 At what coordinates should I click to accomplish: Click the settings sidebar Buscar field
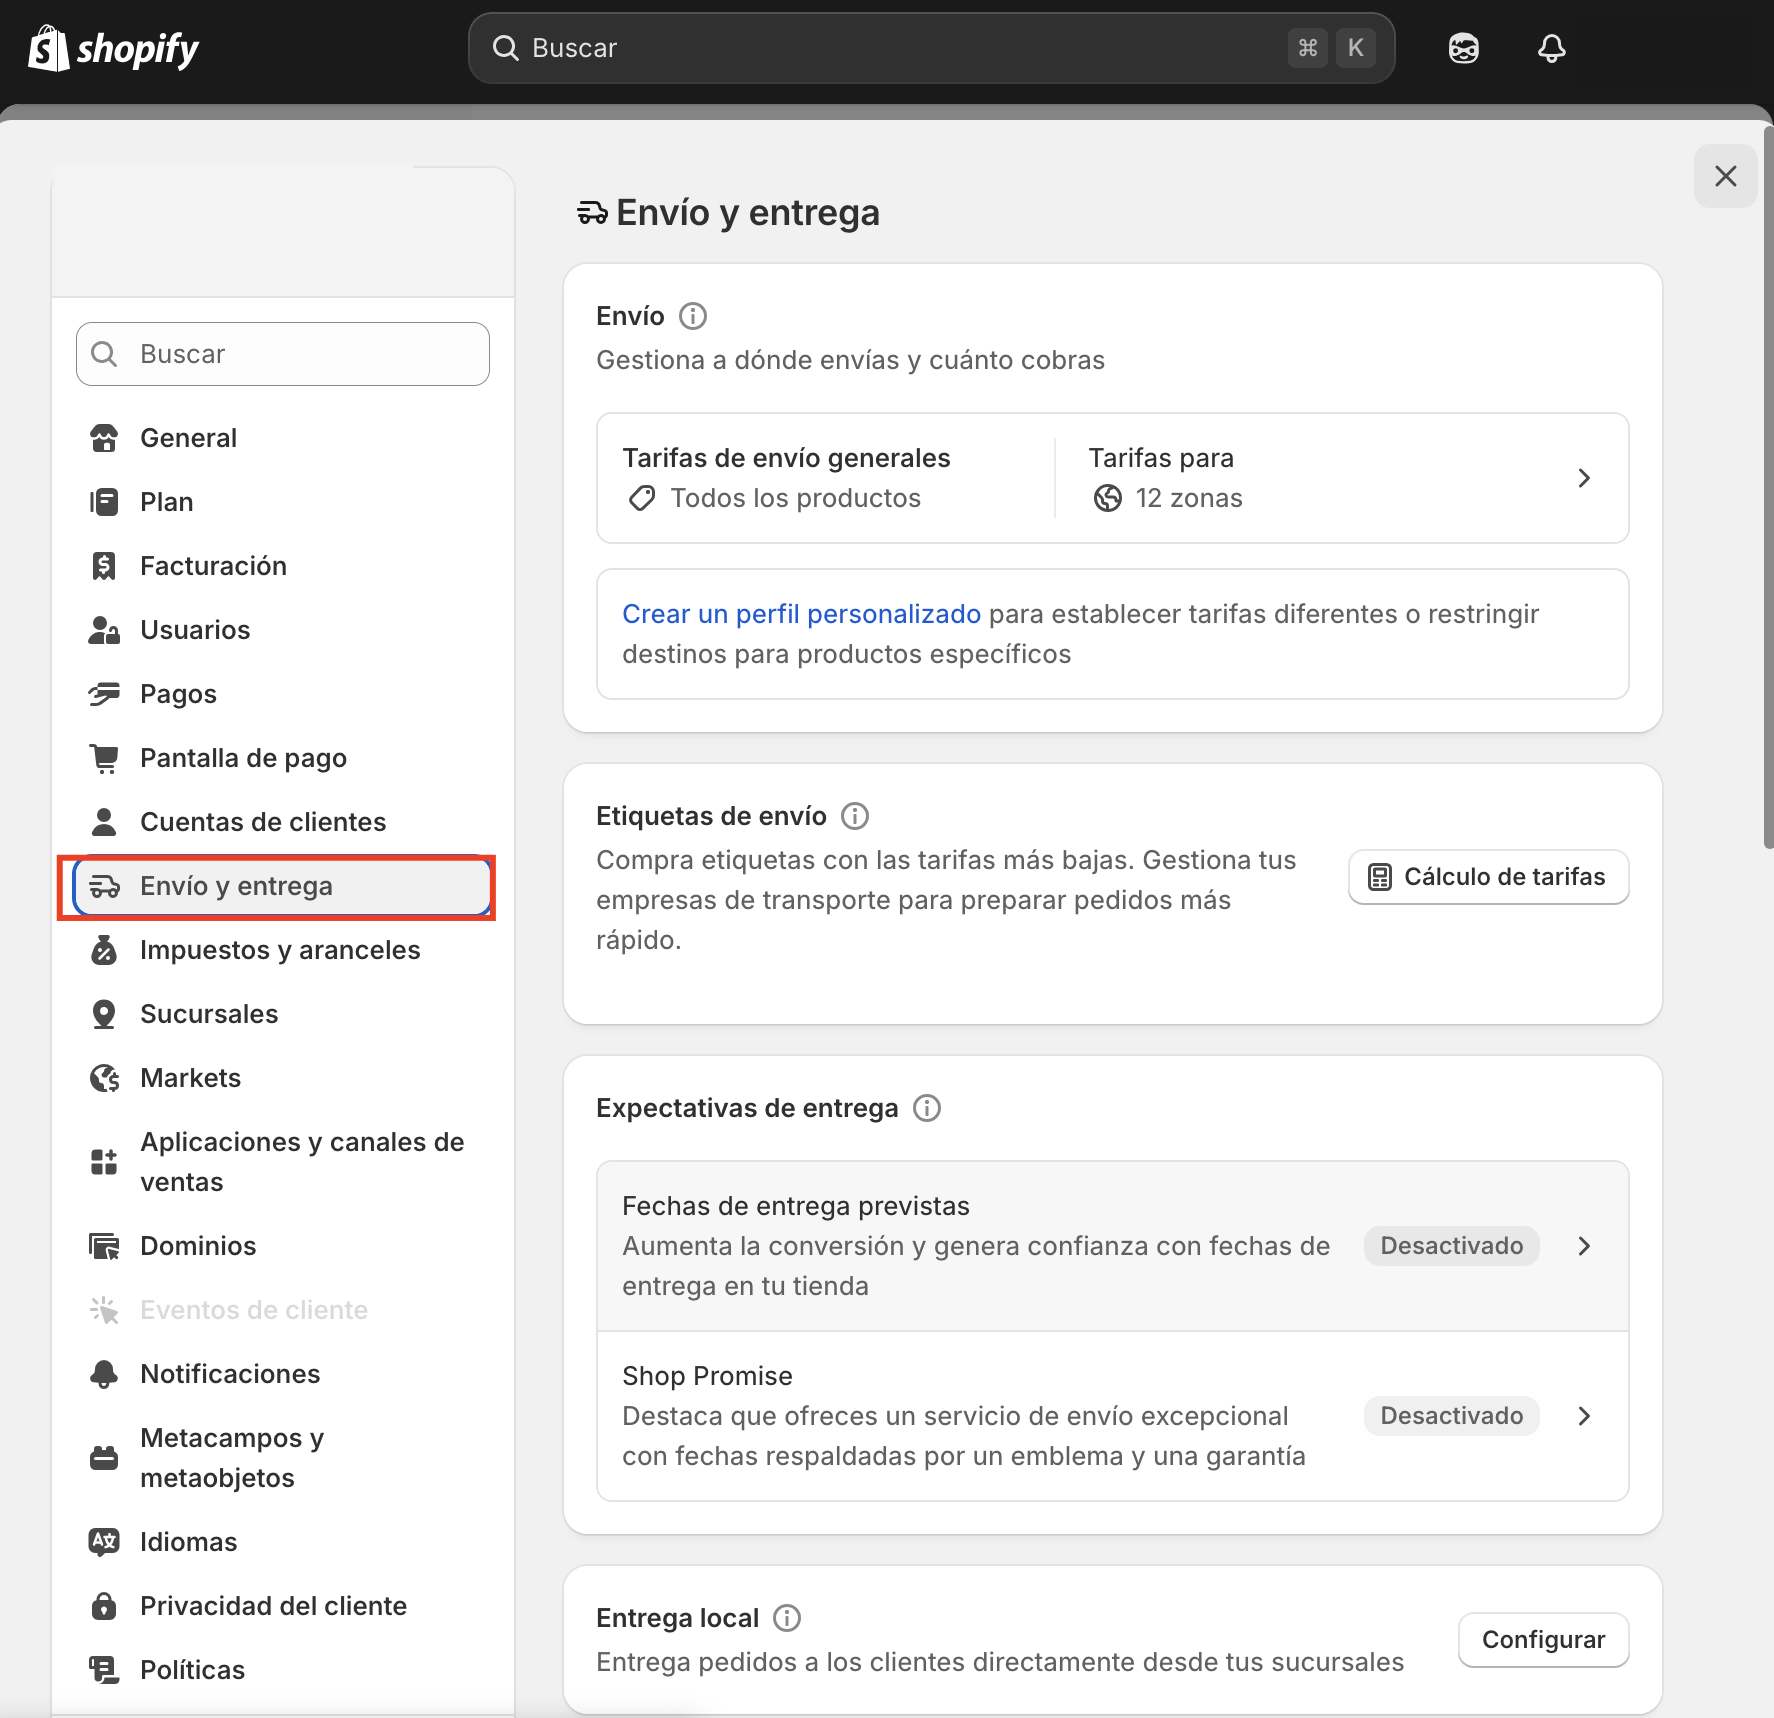coord(283,354)
